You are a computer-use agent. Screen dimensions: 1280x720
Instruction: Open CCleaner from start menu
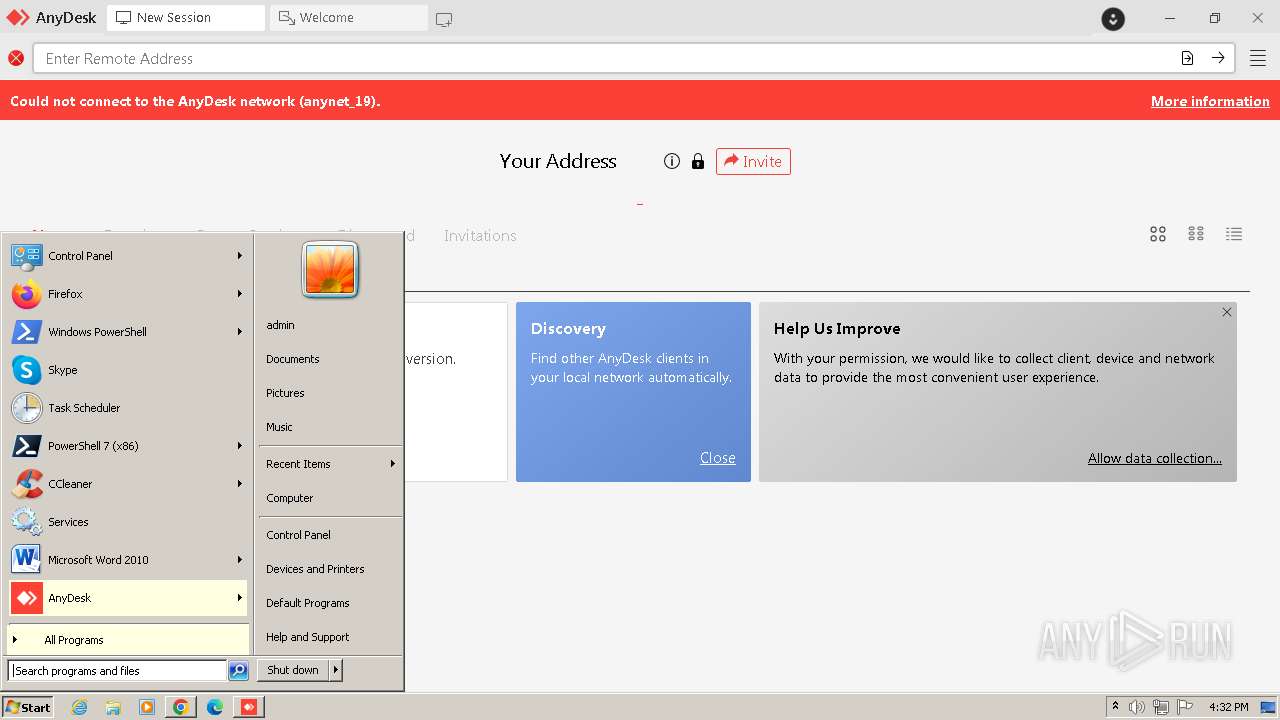click(128, 484)
